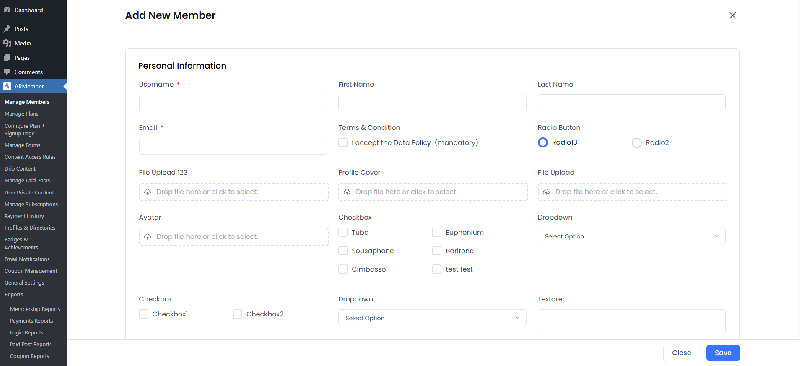
Task: Open Payments Reports
Action: (x=31, y=322)
